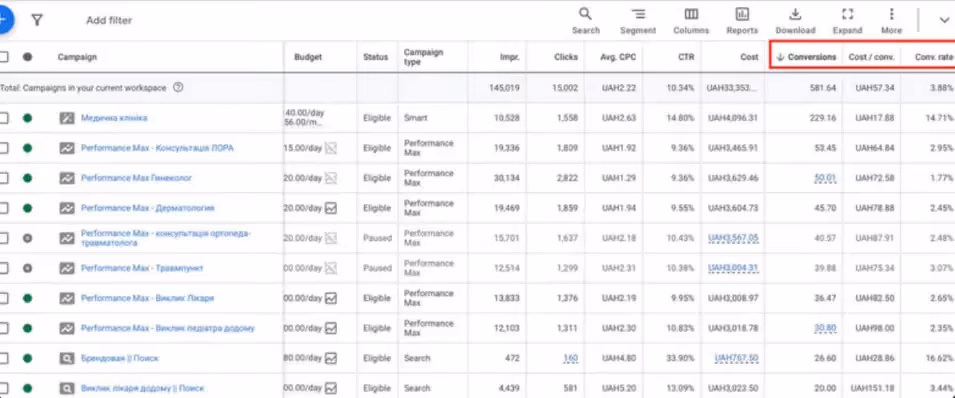Screen dimensions: 955x398
Task: Click campaign type icon for Performance Max Гінеколог
Action: click(66, 178)
